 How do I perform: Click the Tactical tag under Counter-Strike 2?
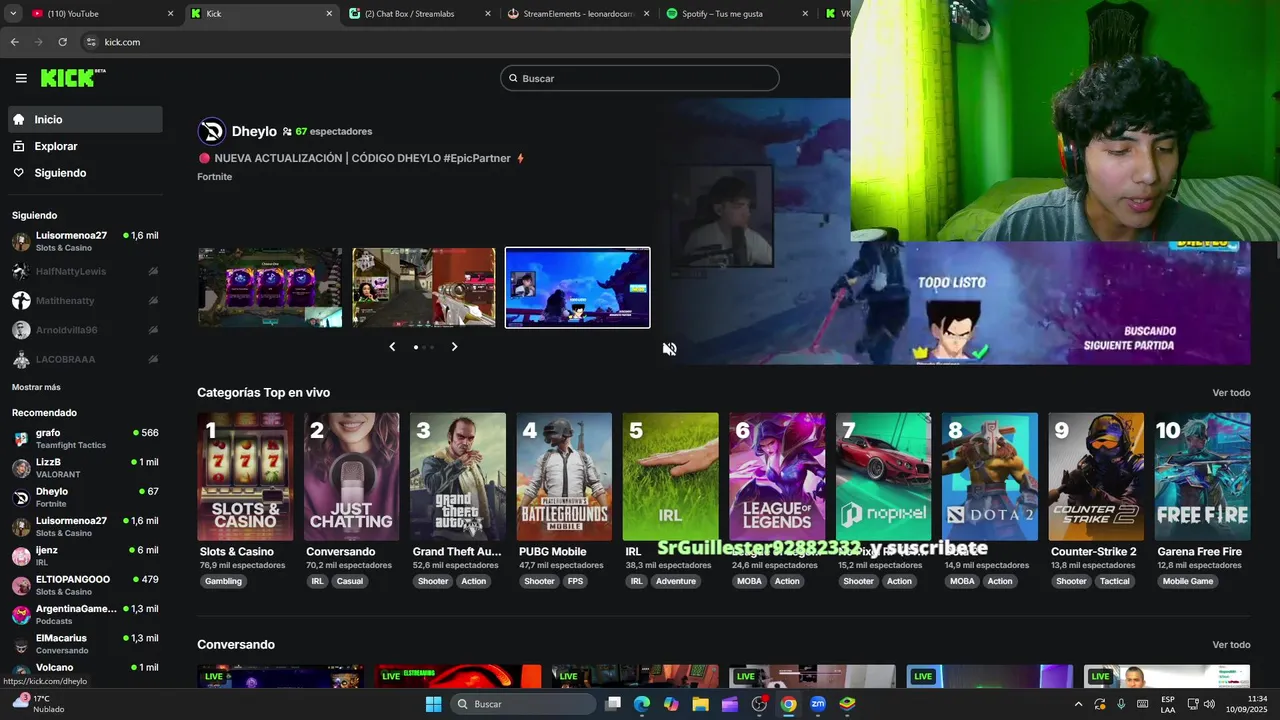tap(1114, 581)
